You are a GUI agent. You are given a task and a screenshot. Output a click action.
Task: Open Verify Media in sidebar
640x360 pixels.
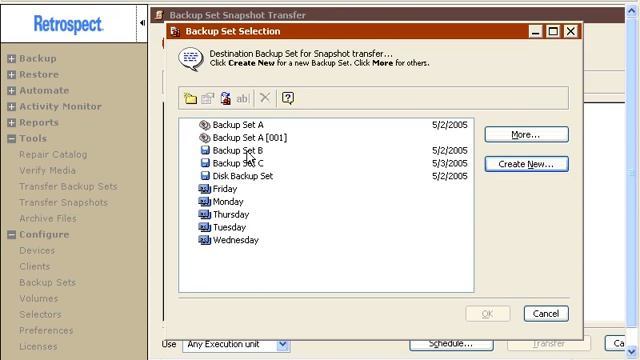(x=47, y=171)
